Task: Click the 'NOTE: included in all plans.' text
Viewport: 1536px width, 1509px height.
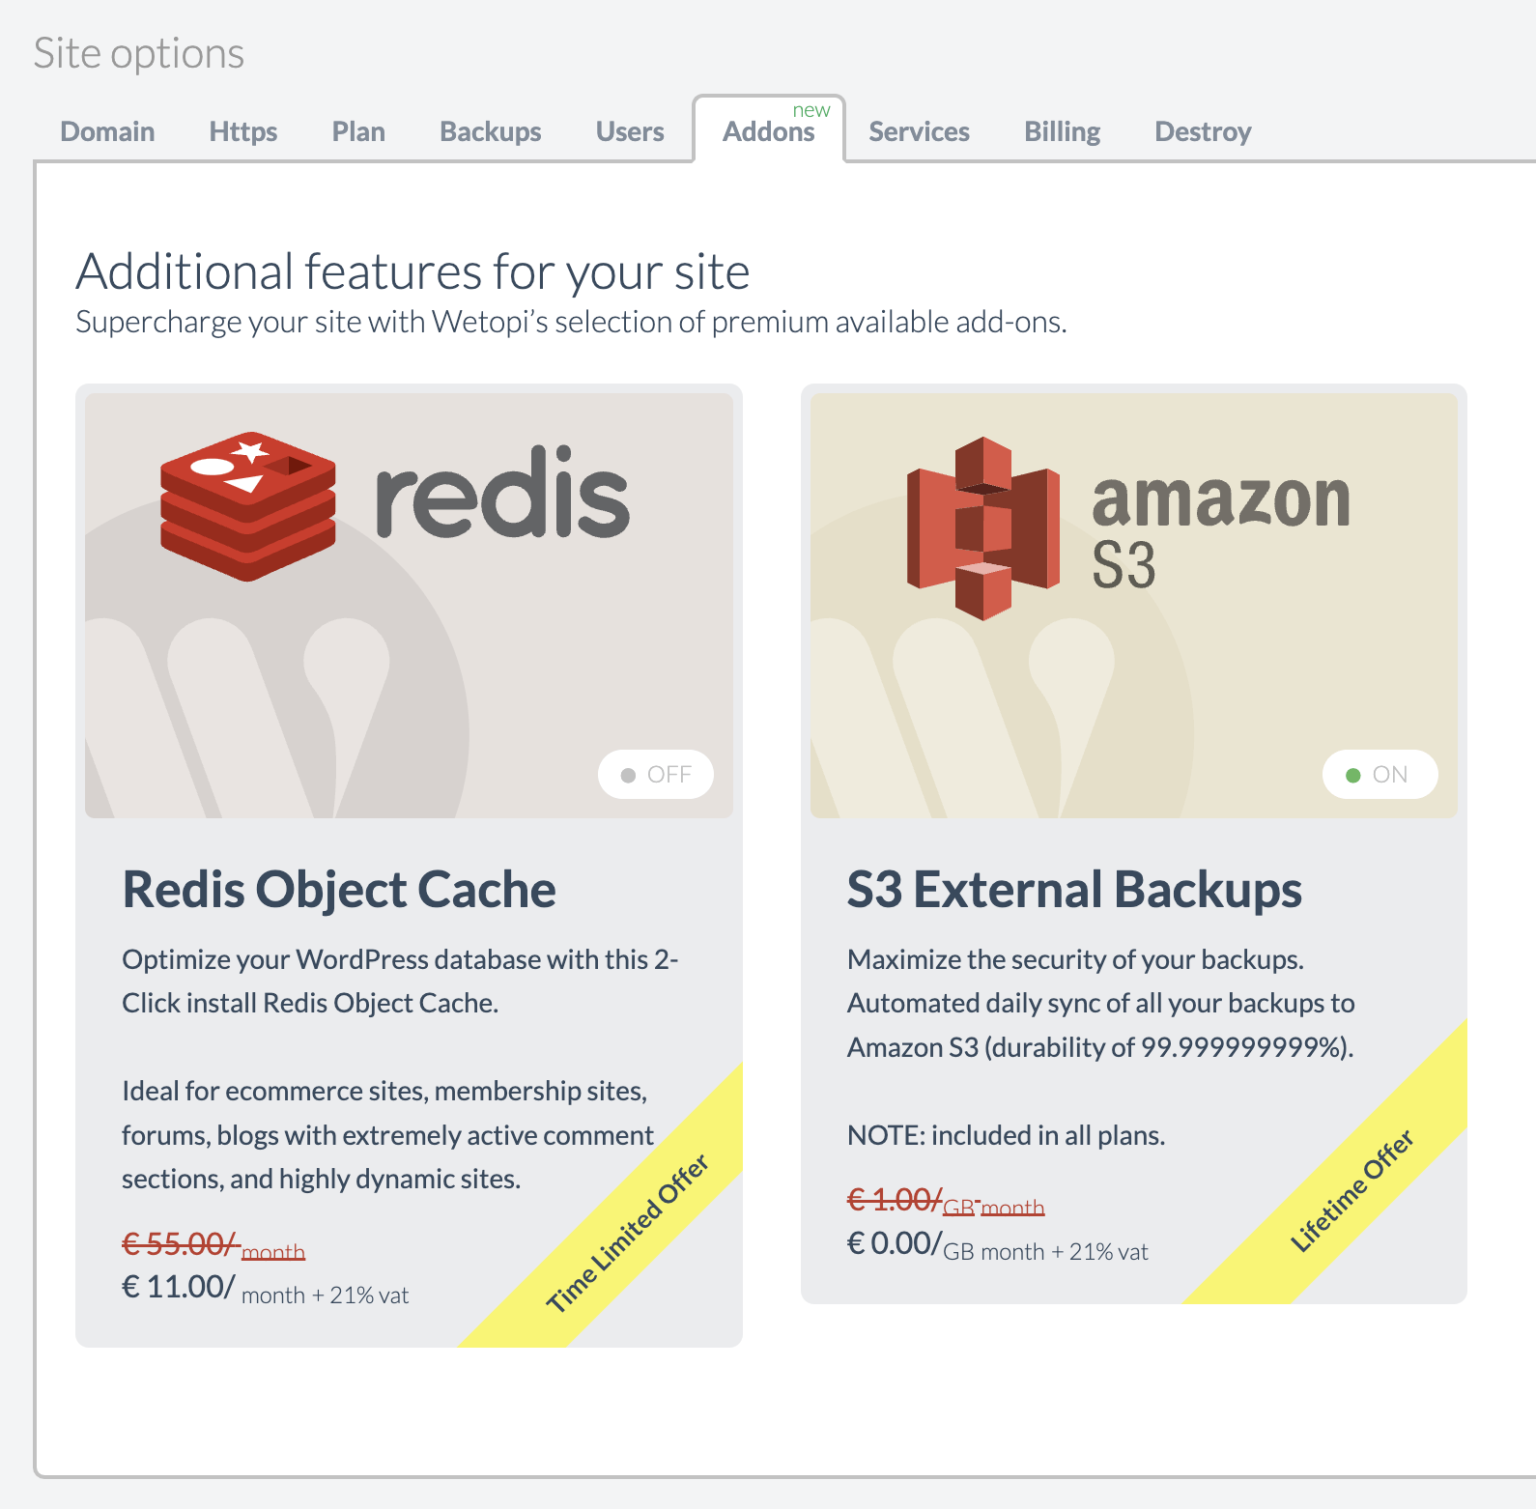Action: [1006, 1135]
